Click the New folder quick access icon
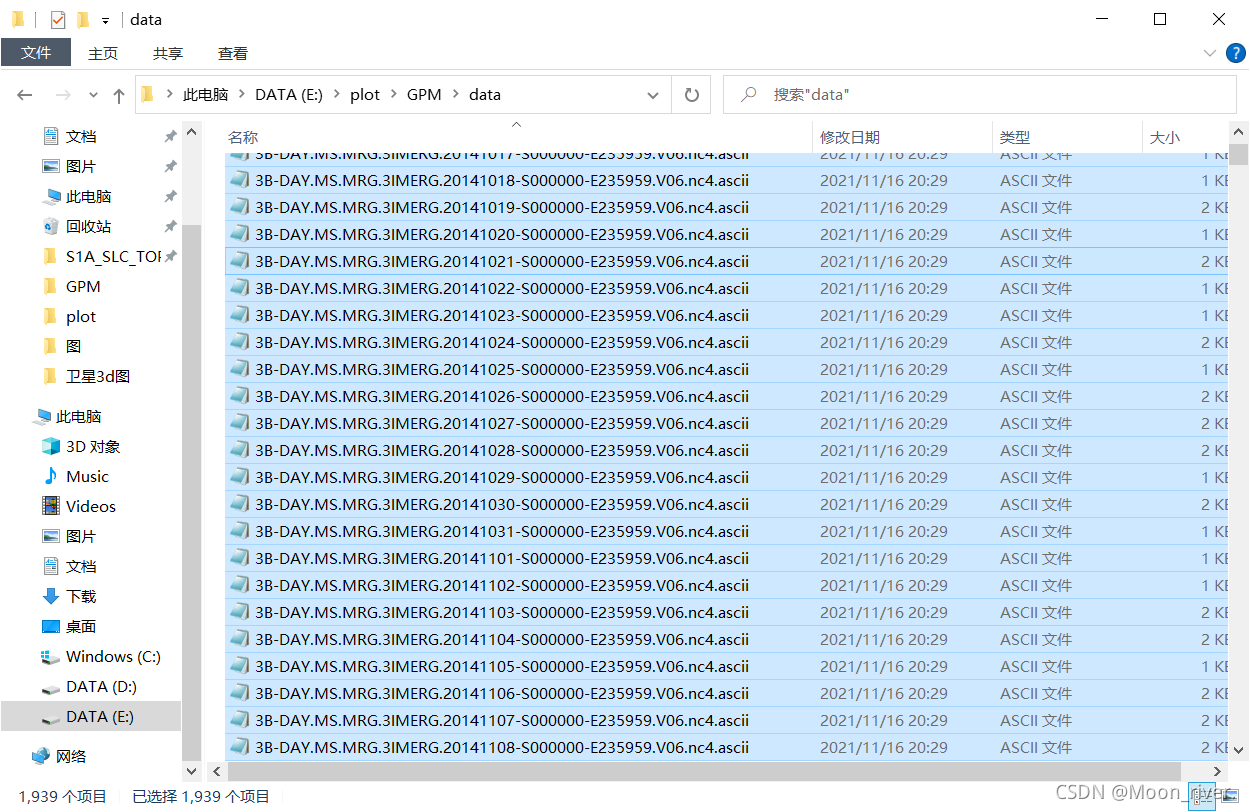1250x812 pixels. pyautogui.click(x=83, y=19)
